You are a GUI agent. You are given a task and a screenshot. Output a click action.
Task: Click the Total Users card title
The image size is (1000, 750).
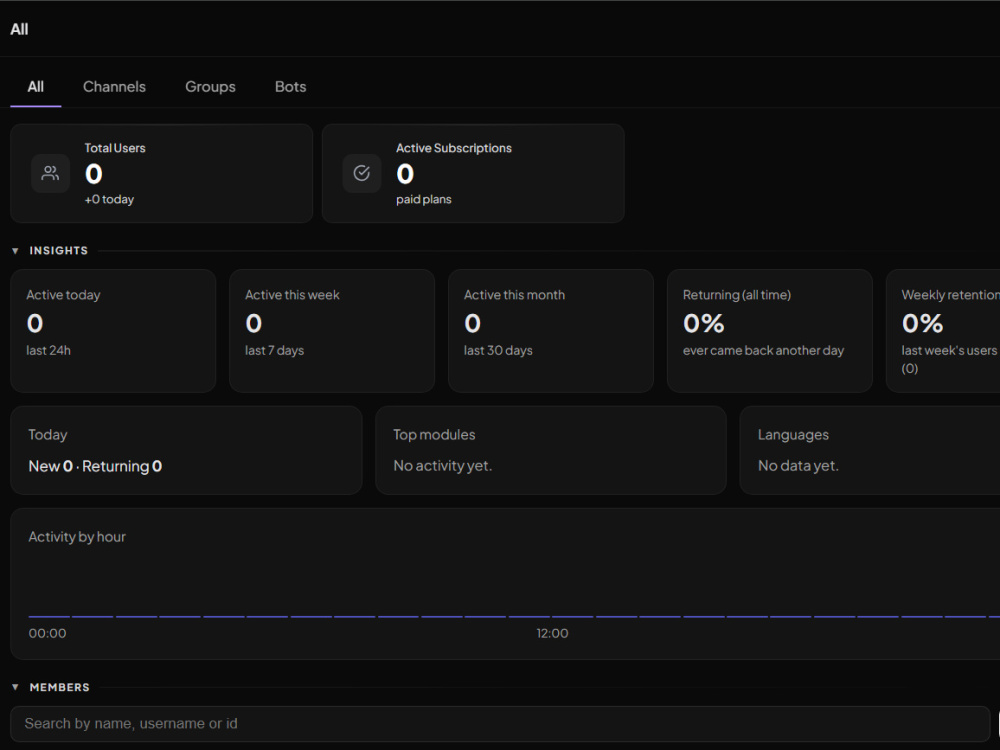(x=115, y=148)
